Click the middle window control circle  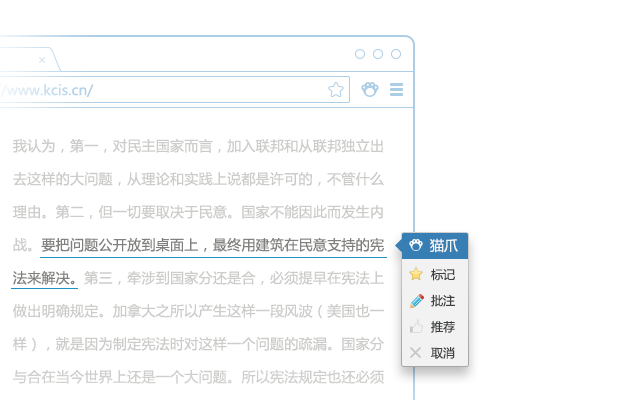click(378, 54)
